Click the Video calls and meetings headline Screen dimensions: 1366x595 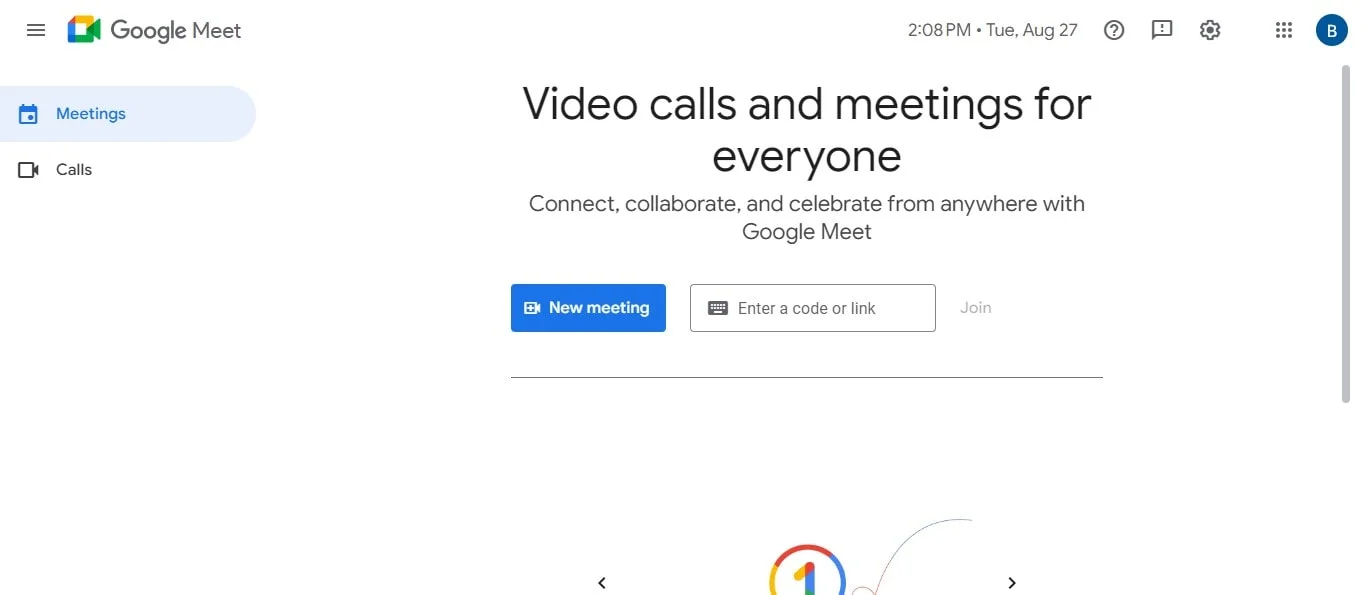[807, 130]
